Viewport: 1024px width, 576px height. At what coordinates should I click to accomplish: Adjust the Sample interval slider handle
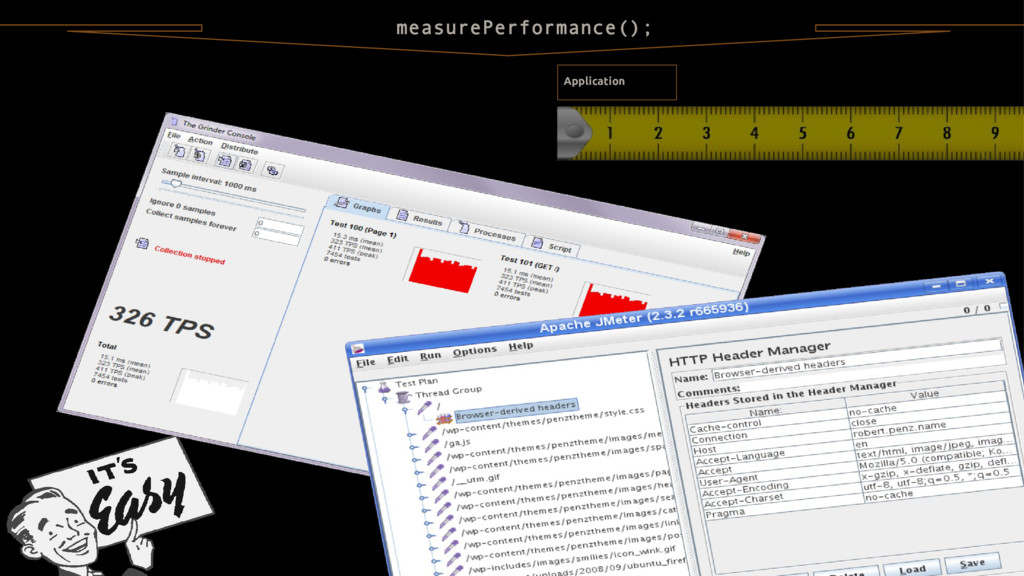[176, 185]
